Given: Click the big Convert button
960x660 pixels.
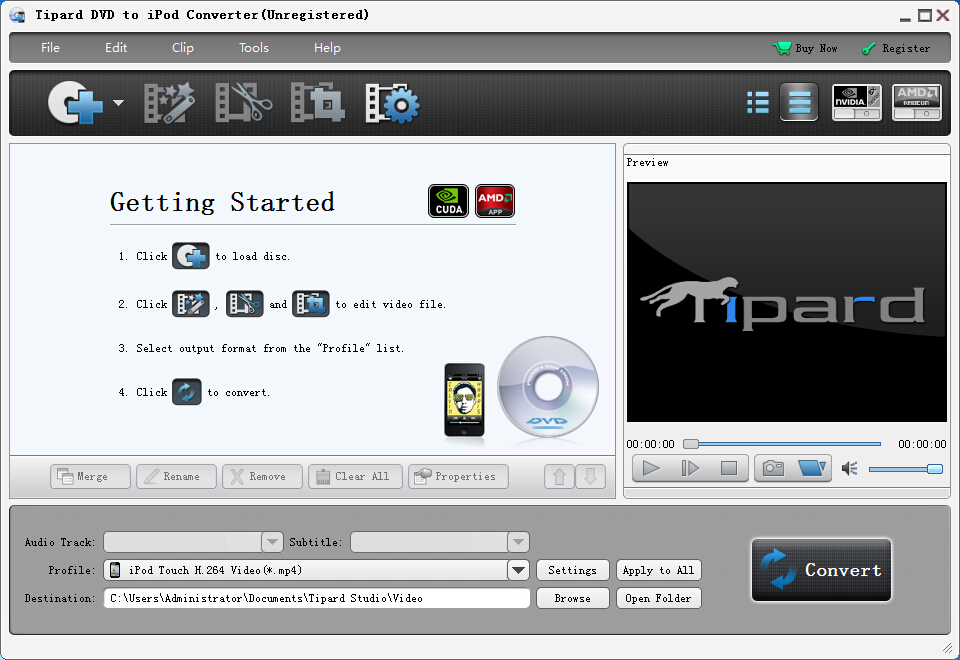Looking at the screenshot, I should [821, 570].
